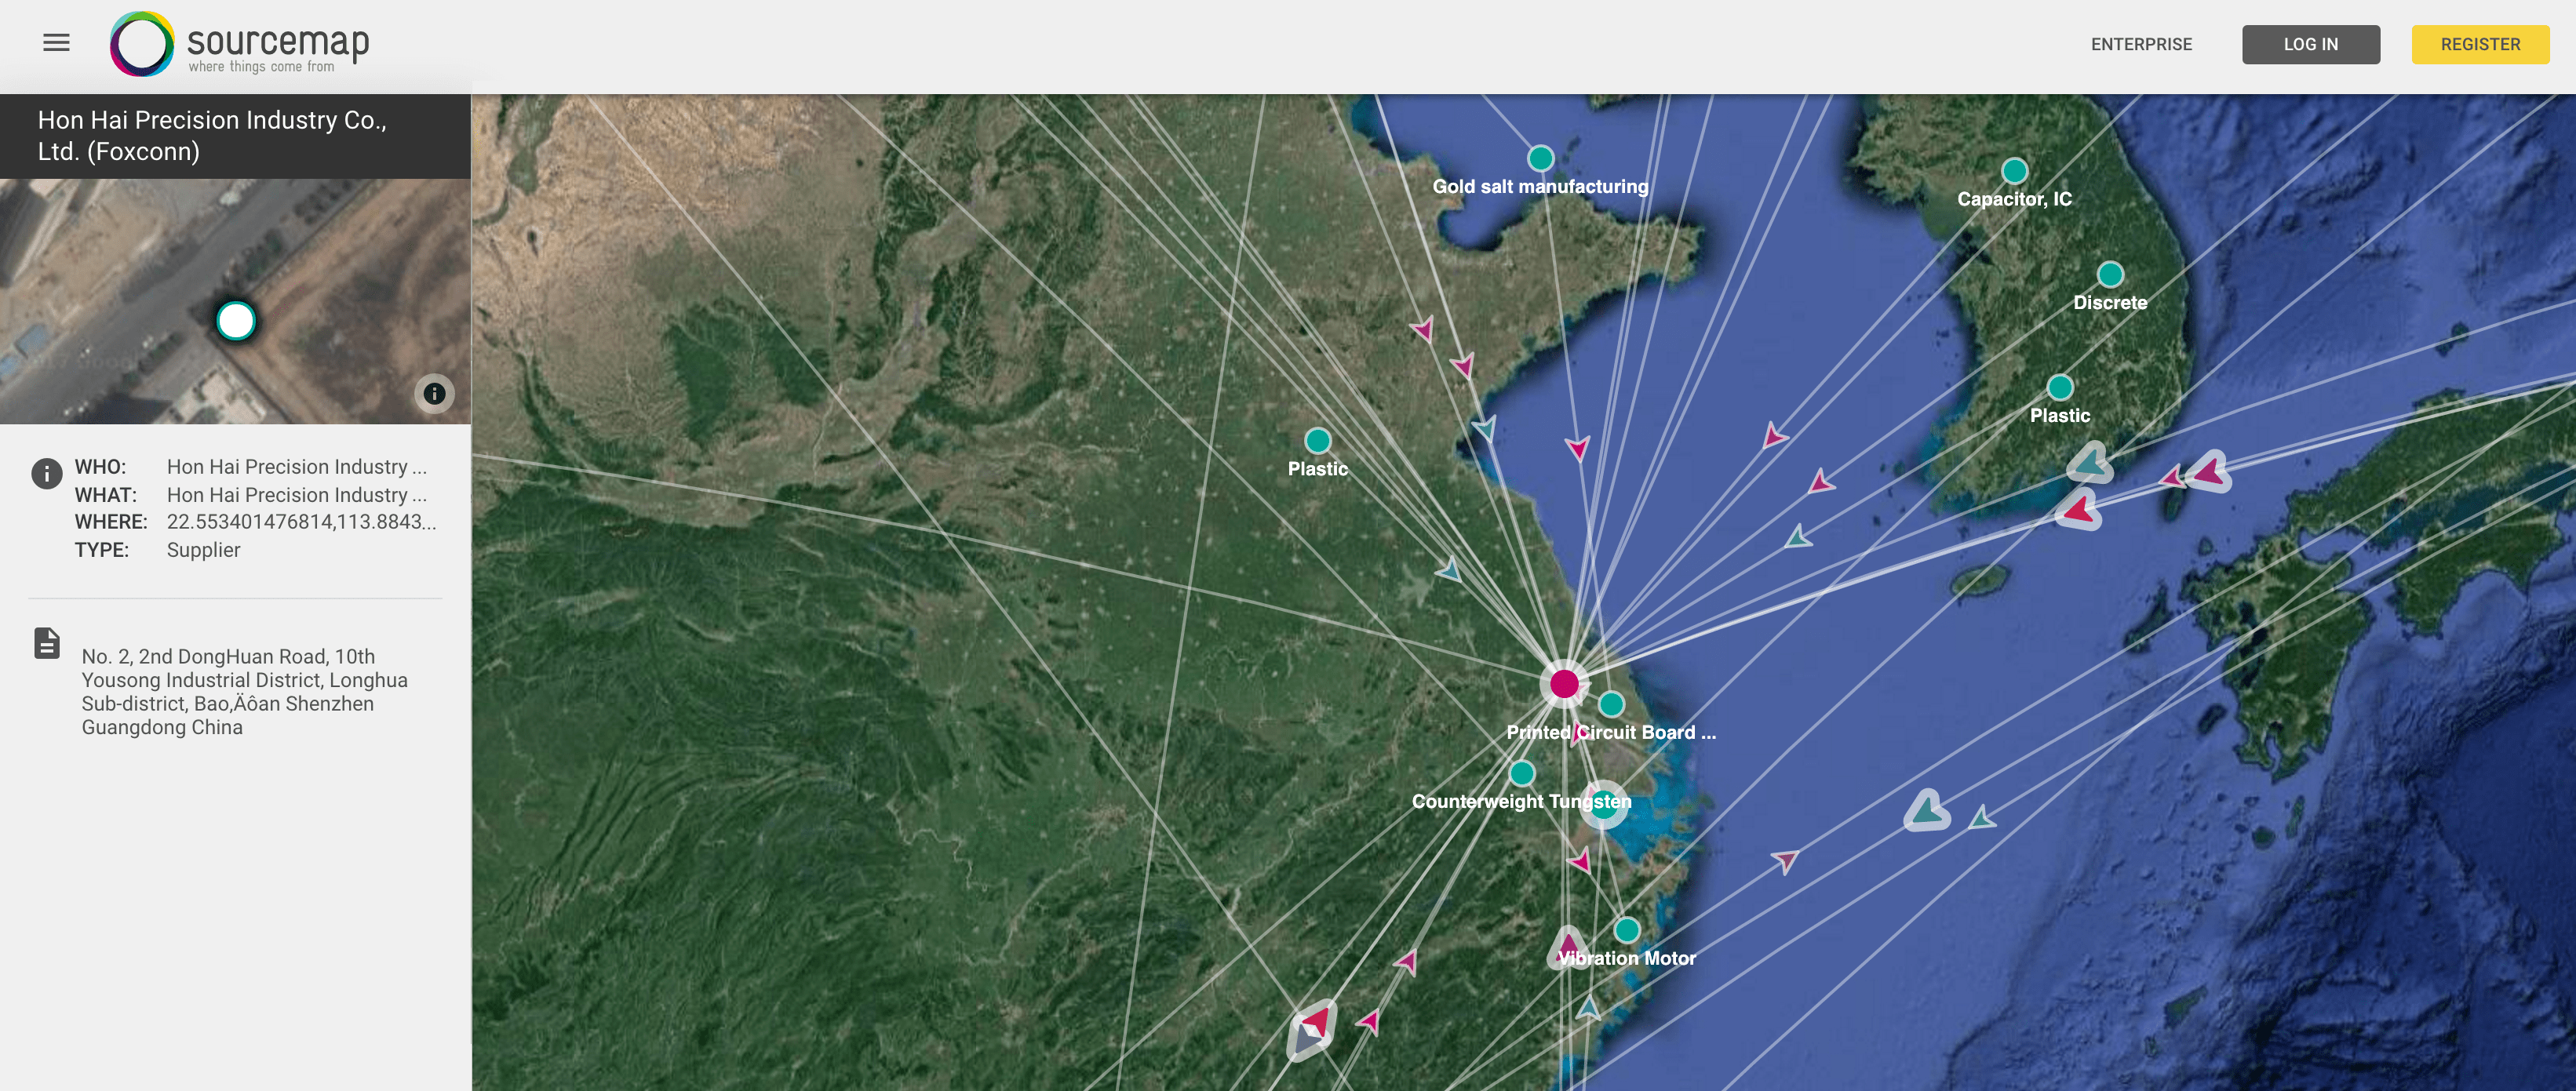Viewport: 2576px width, 1091px height.
Task: Select the Gold salt manufacturing map node
Action: 1540,158
